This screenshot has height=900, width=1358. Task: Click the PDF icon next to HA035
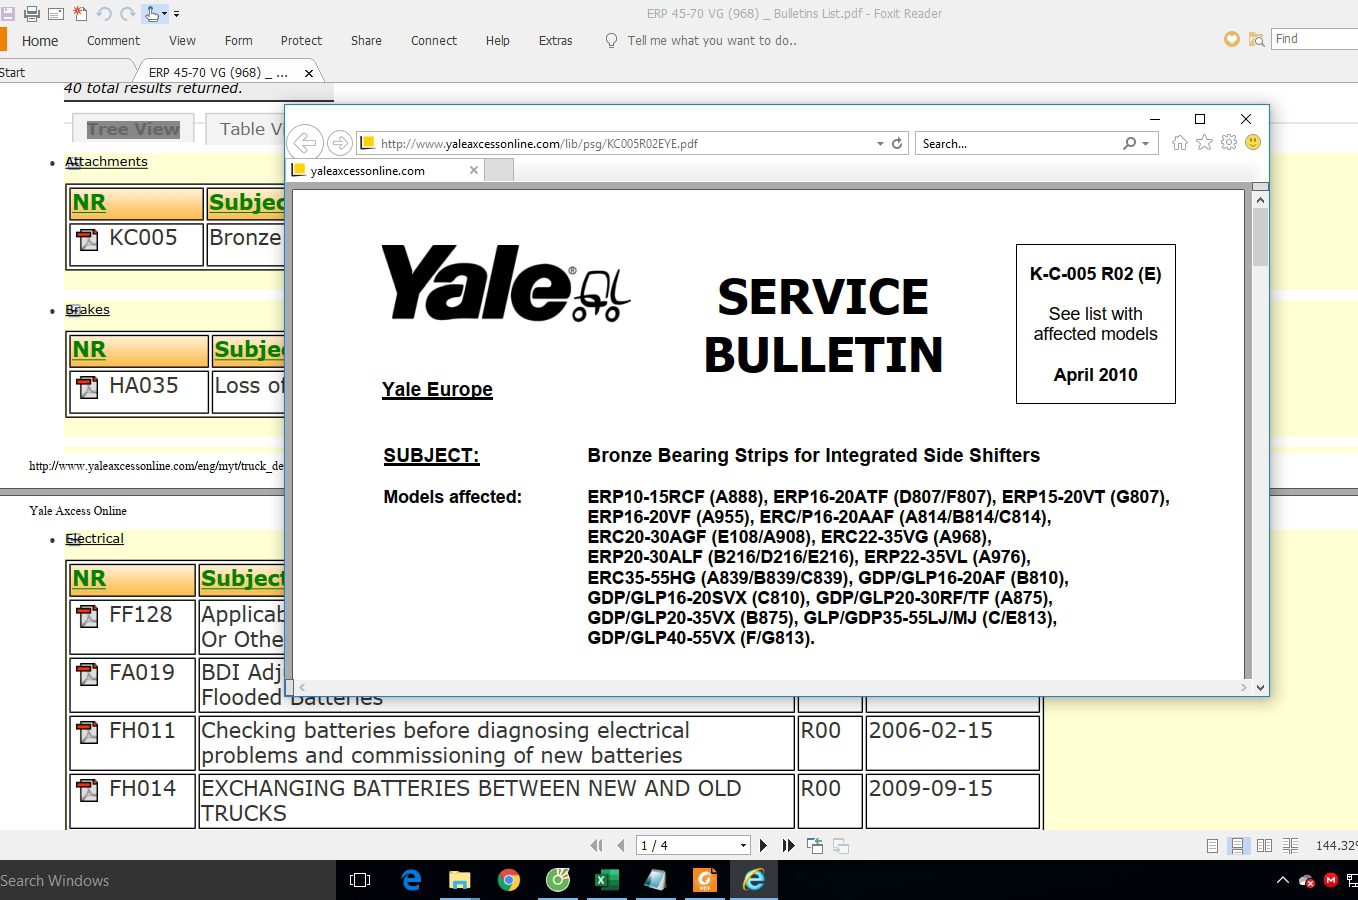coord(88,387)
